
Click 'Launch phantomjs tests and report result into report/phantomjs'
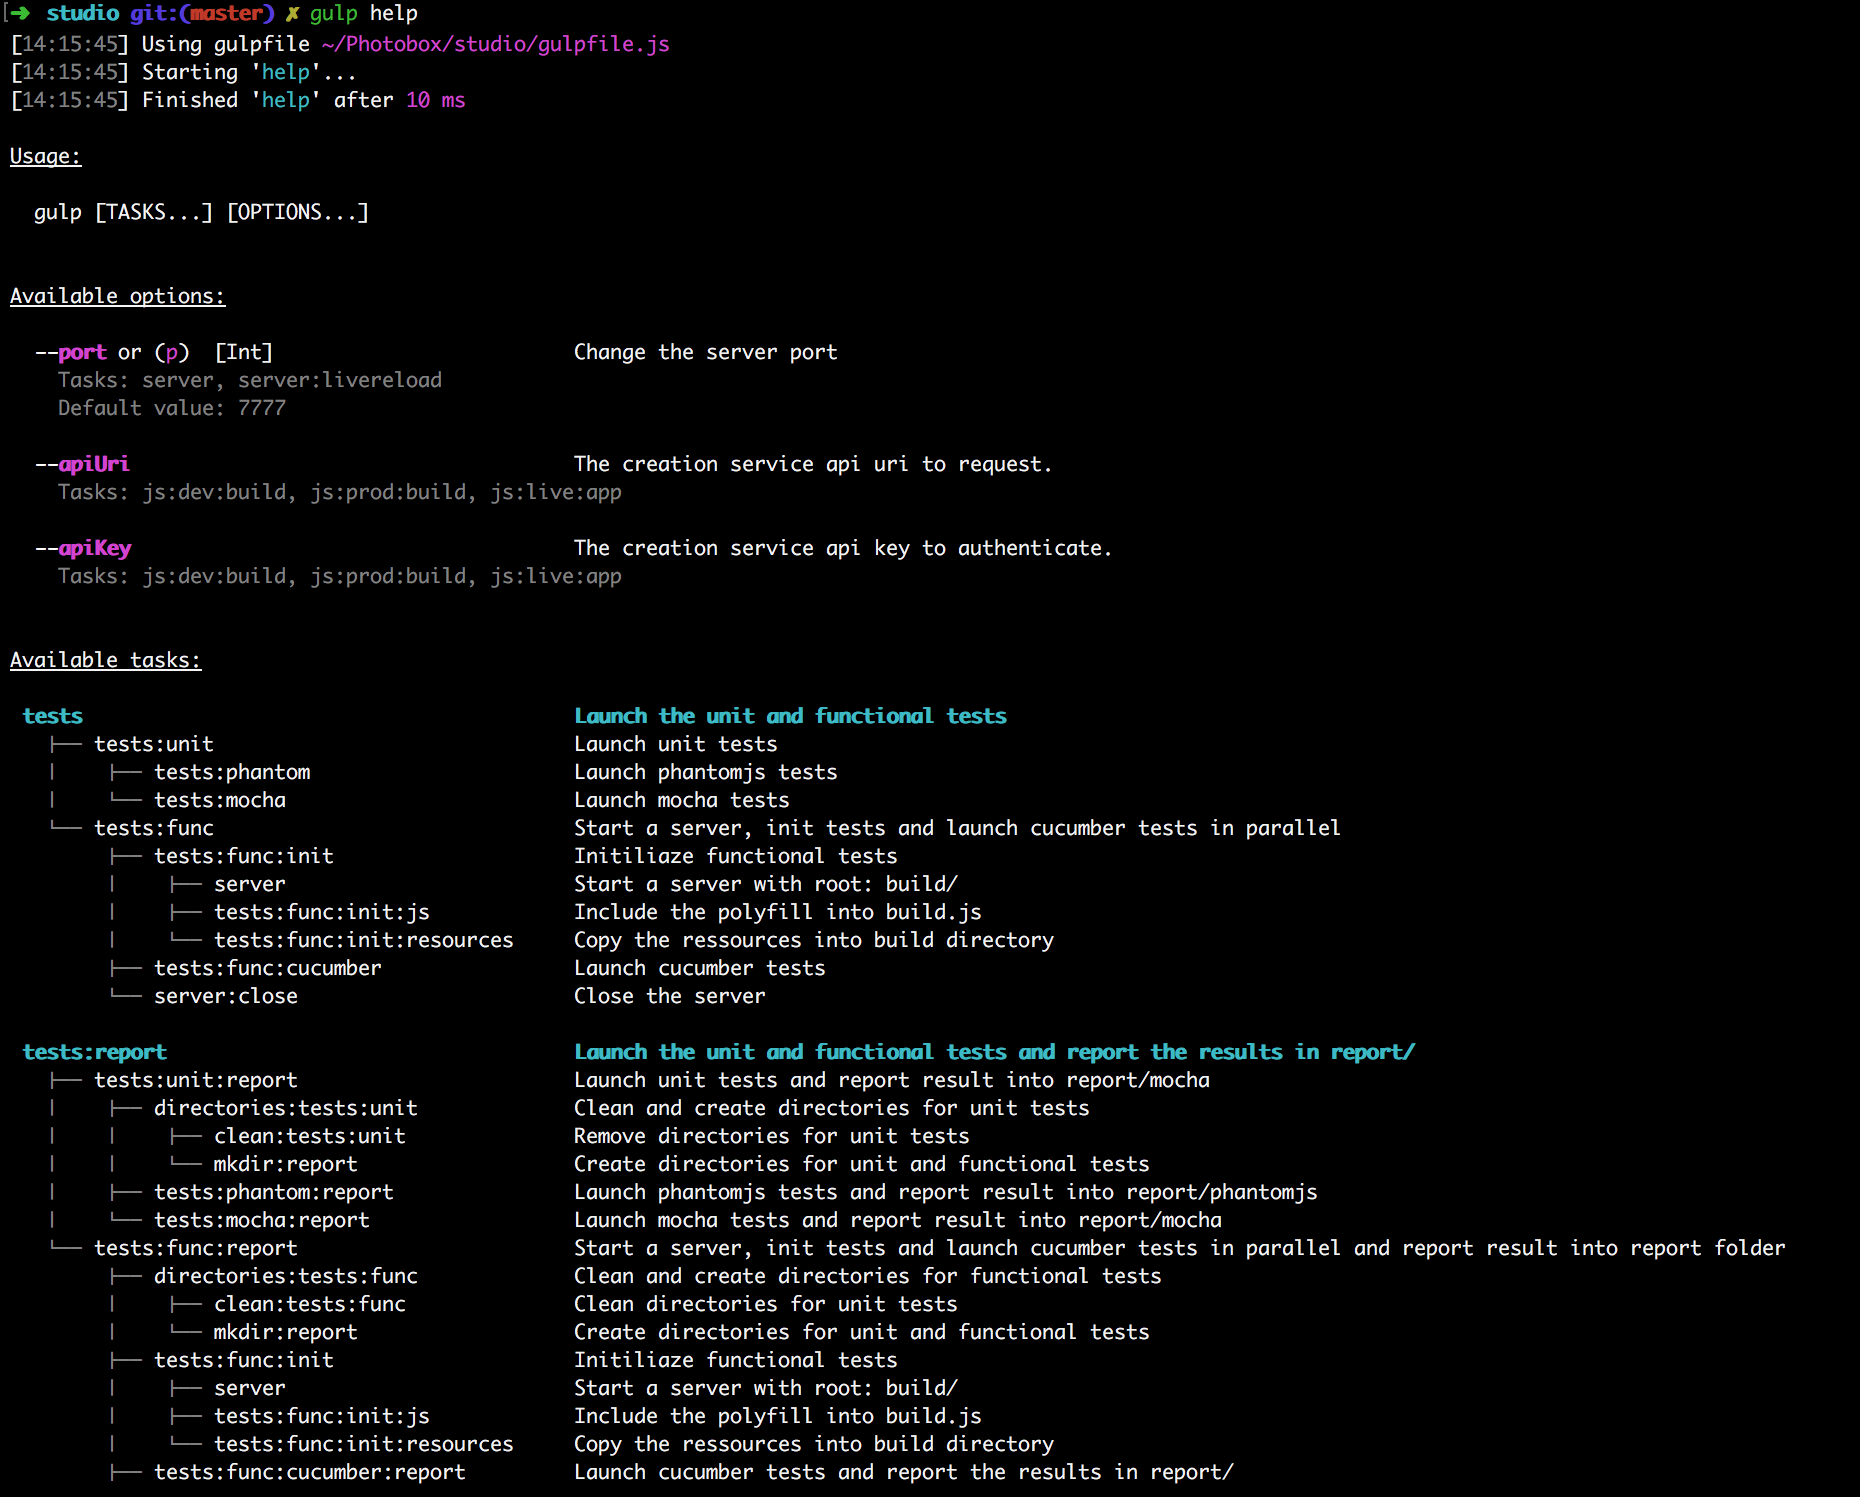(945, 1193)
